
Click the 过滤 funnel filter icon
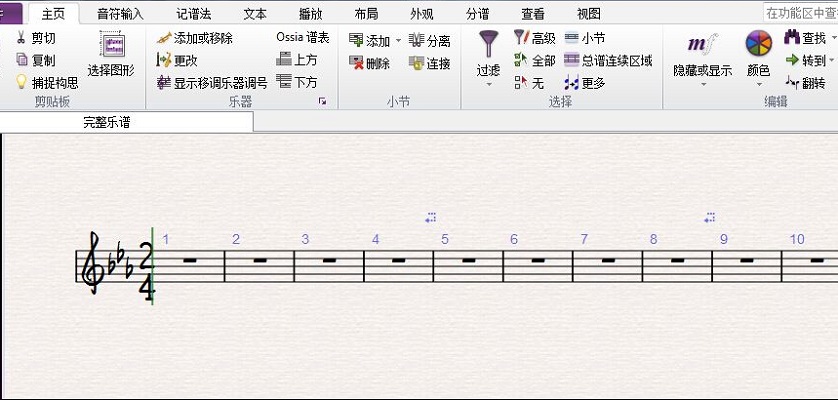(x=488, y=44)
